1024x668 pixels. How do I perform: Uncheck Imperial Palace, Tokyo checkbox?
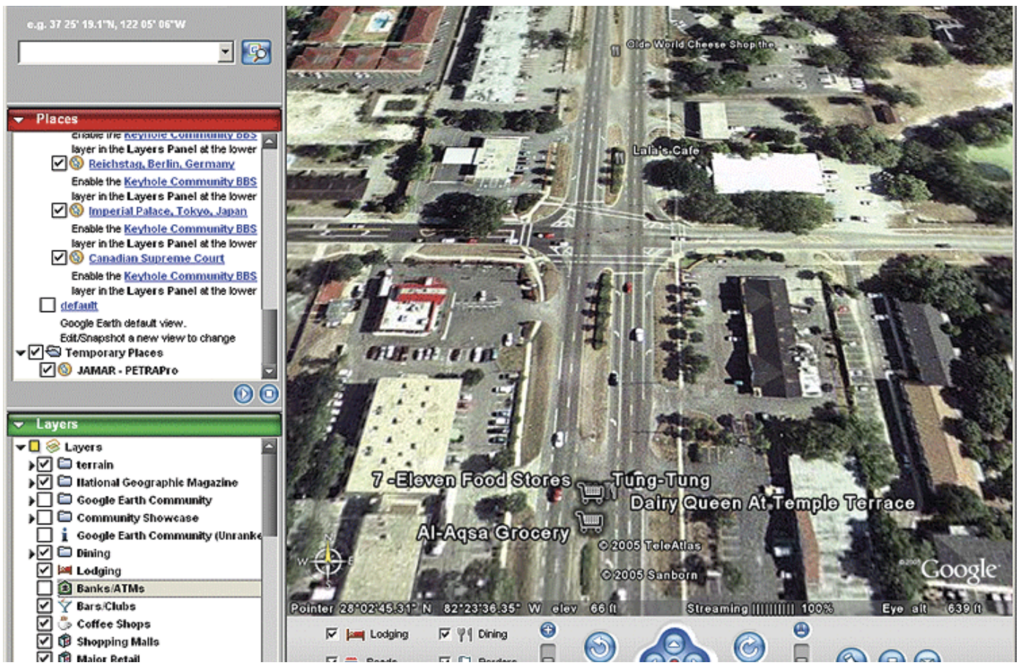pos(59,210)
